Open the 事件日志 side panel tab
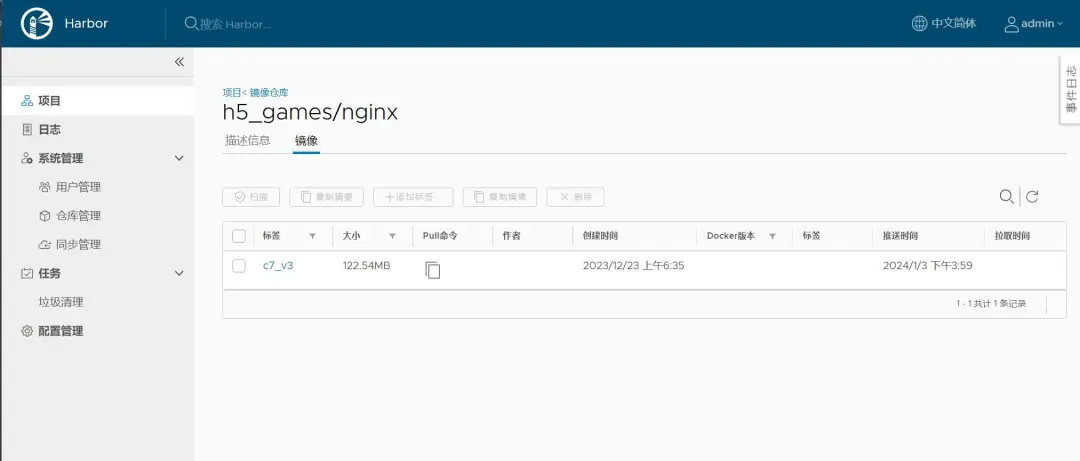Screen dimensions: 1080x461 (1070, 90)
